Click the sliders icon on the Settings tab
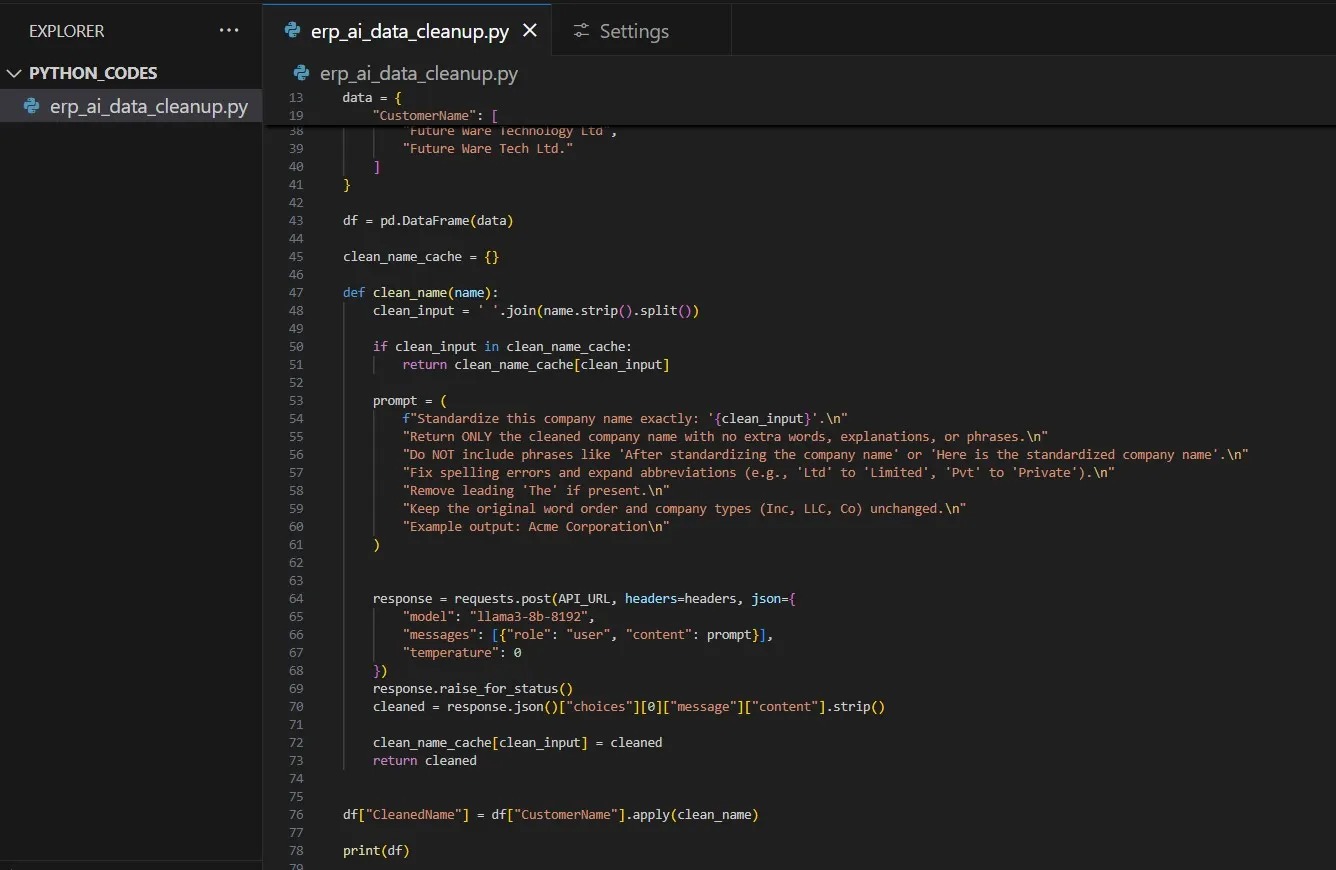This screenshot has width=1336, height=870. [x=581, y=31]
